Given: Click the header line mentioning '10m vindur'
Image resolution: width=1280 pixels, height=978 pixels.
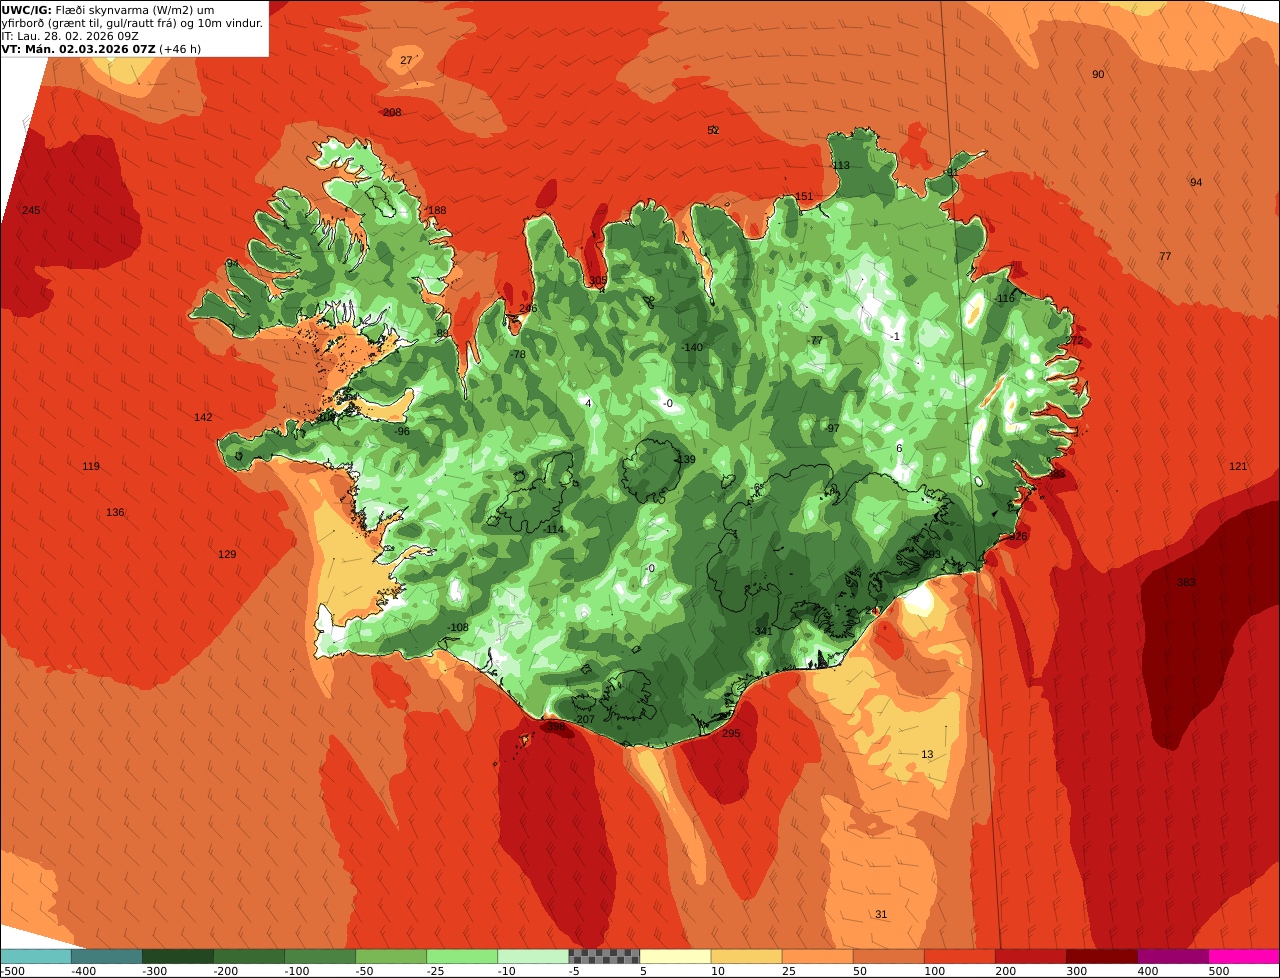Looking at the screenshot, I should (x=132, y=23).
